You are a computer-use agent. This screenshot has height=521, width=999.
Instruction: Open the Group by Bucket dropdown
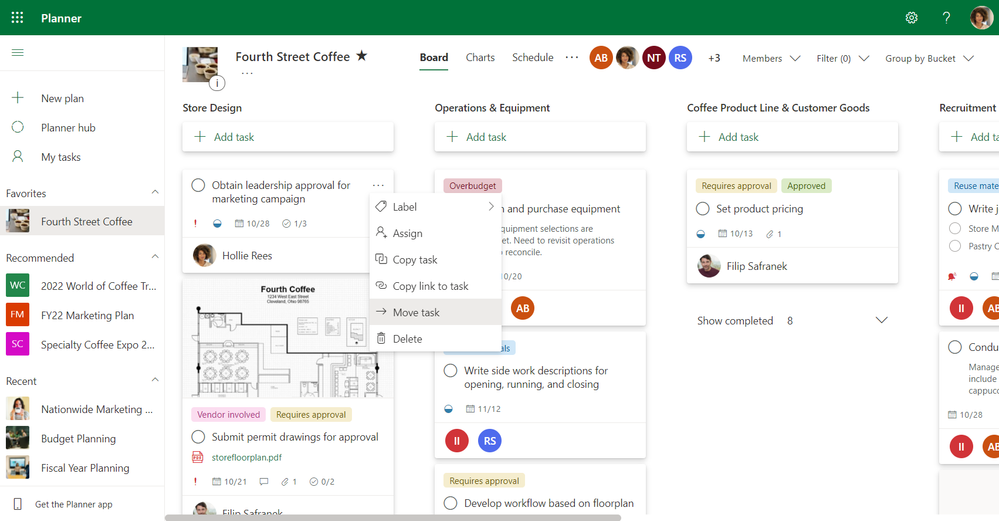[x=930, y=59]
